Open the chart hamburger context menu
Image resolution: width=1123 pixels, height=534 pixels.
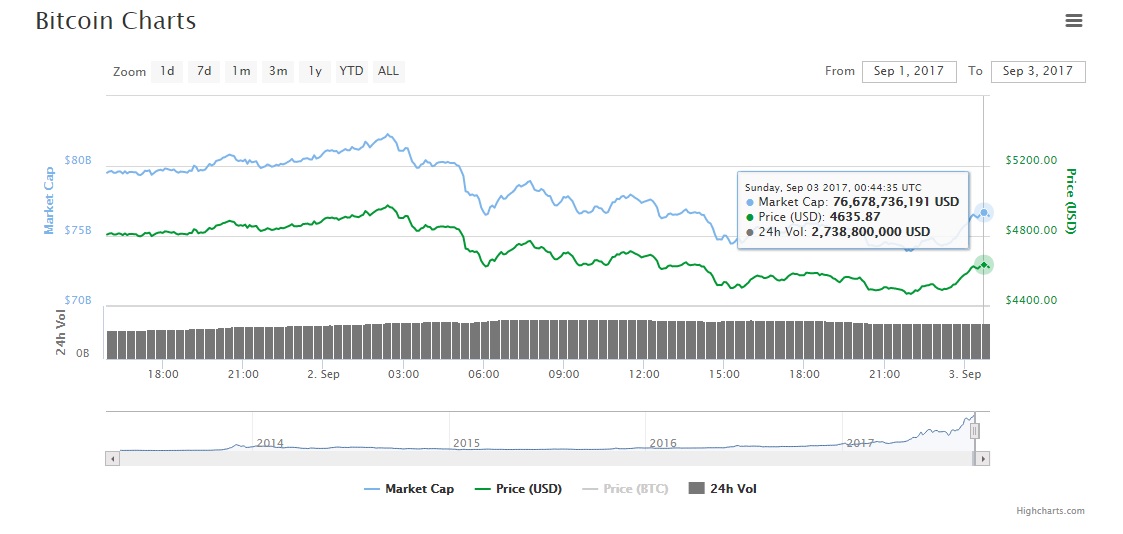click(x=1074, y=21)
